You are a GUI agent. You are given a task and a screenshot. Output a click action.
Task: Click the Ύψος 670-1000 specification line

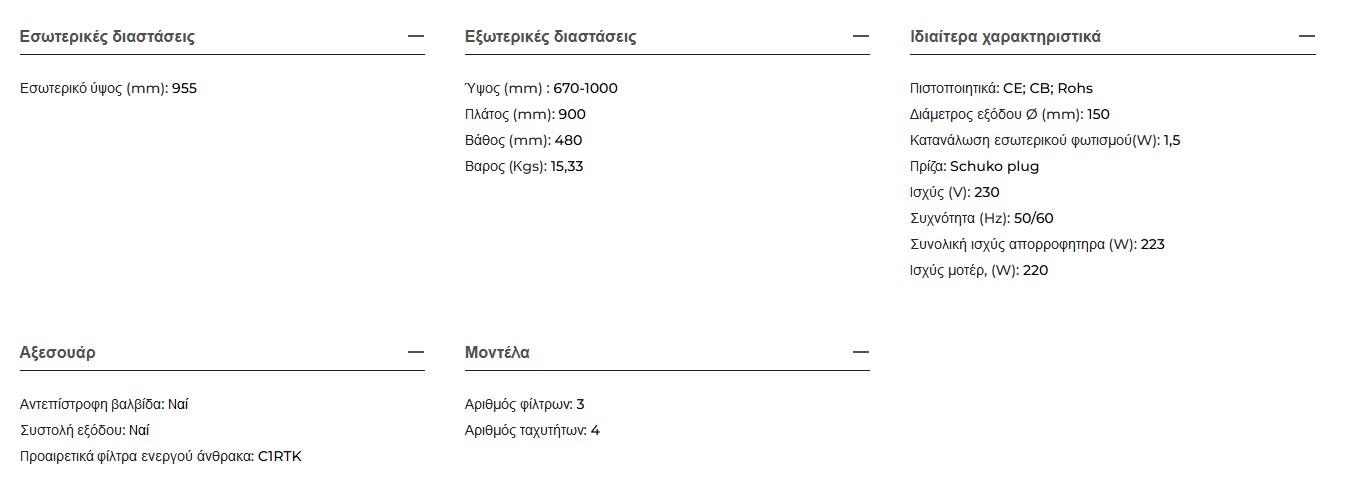click(x=541, y=88)
